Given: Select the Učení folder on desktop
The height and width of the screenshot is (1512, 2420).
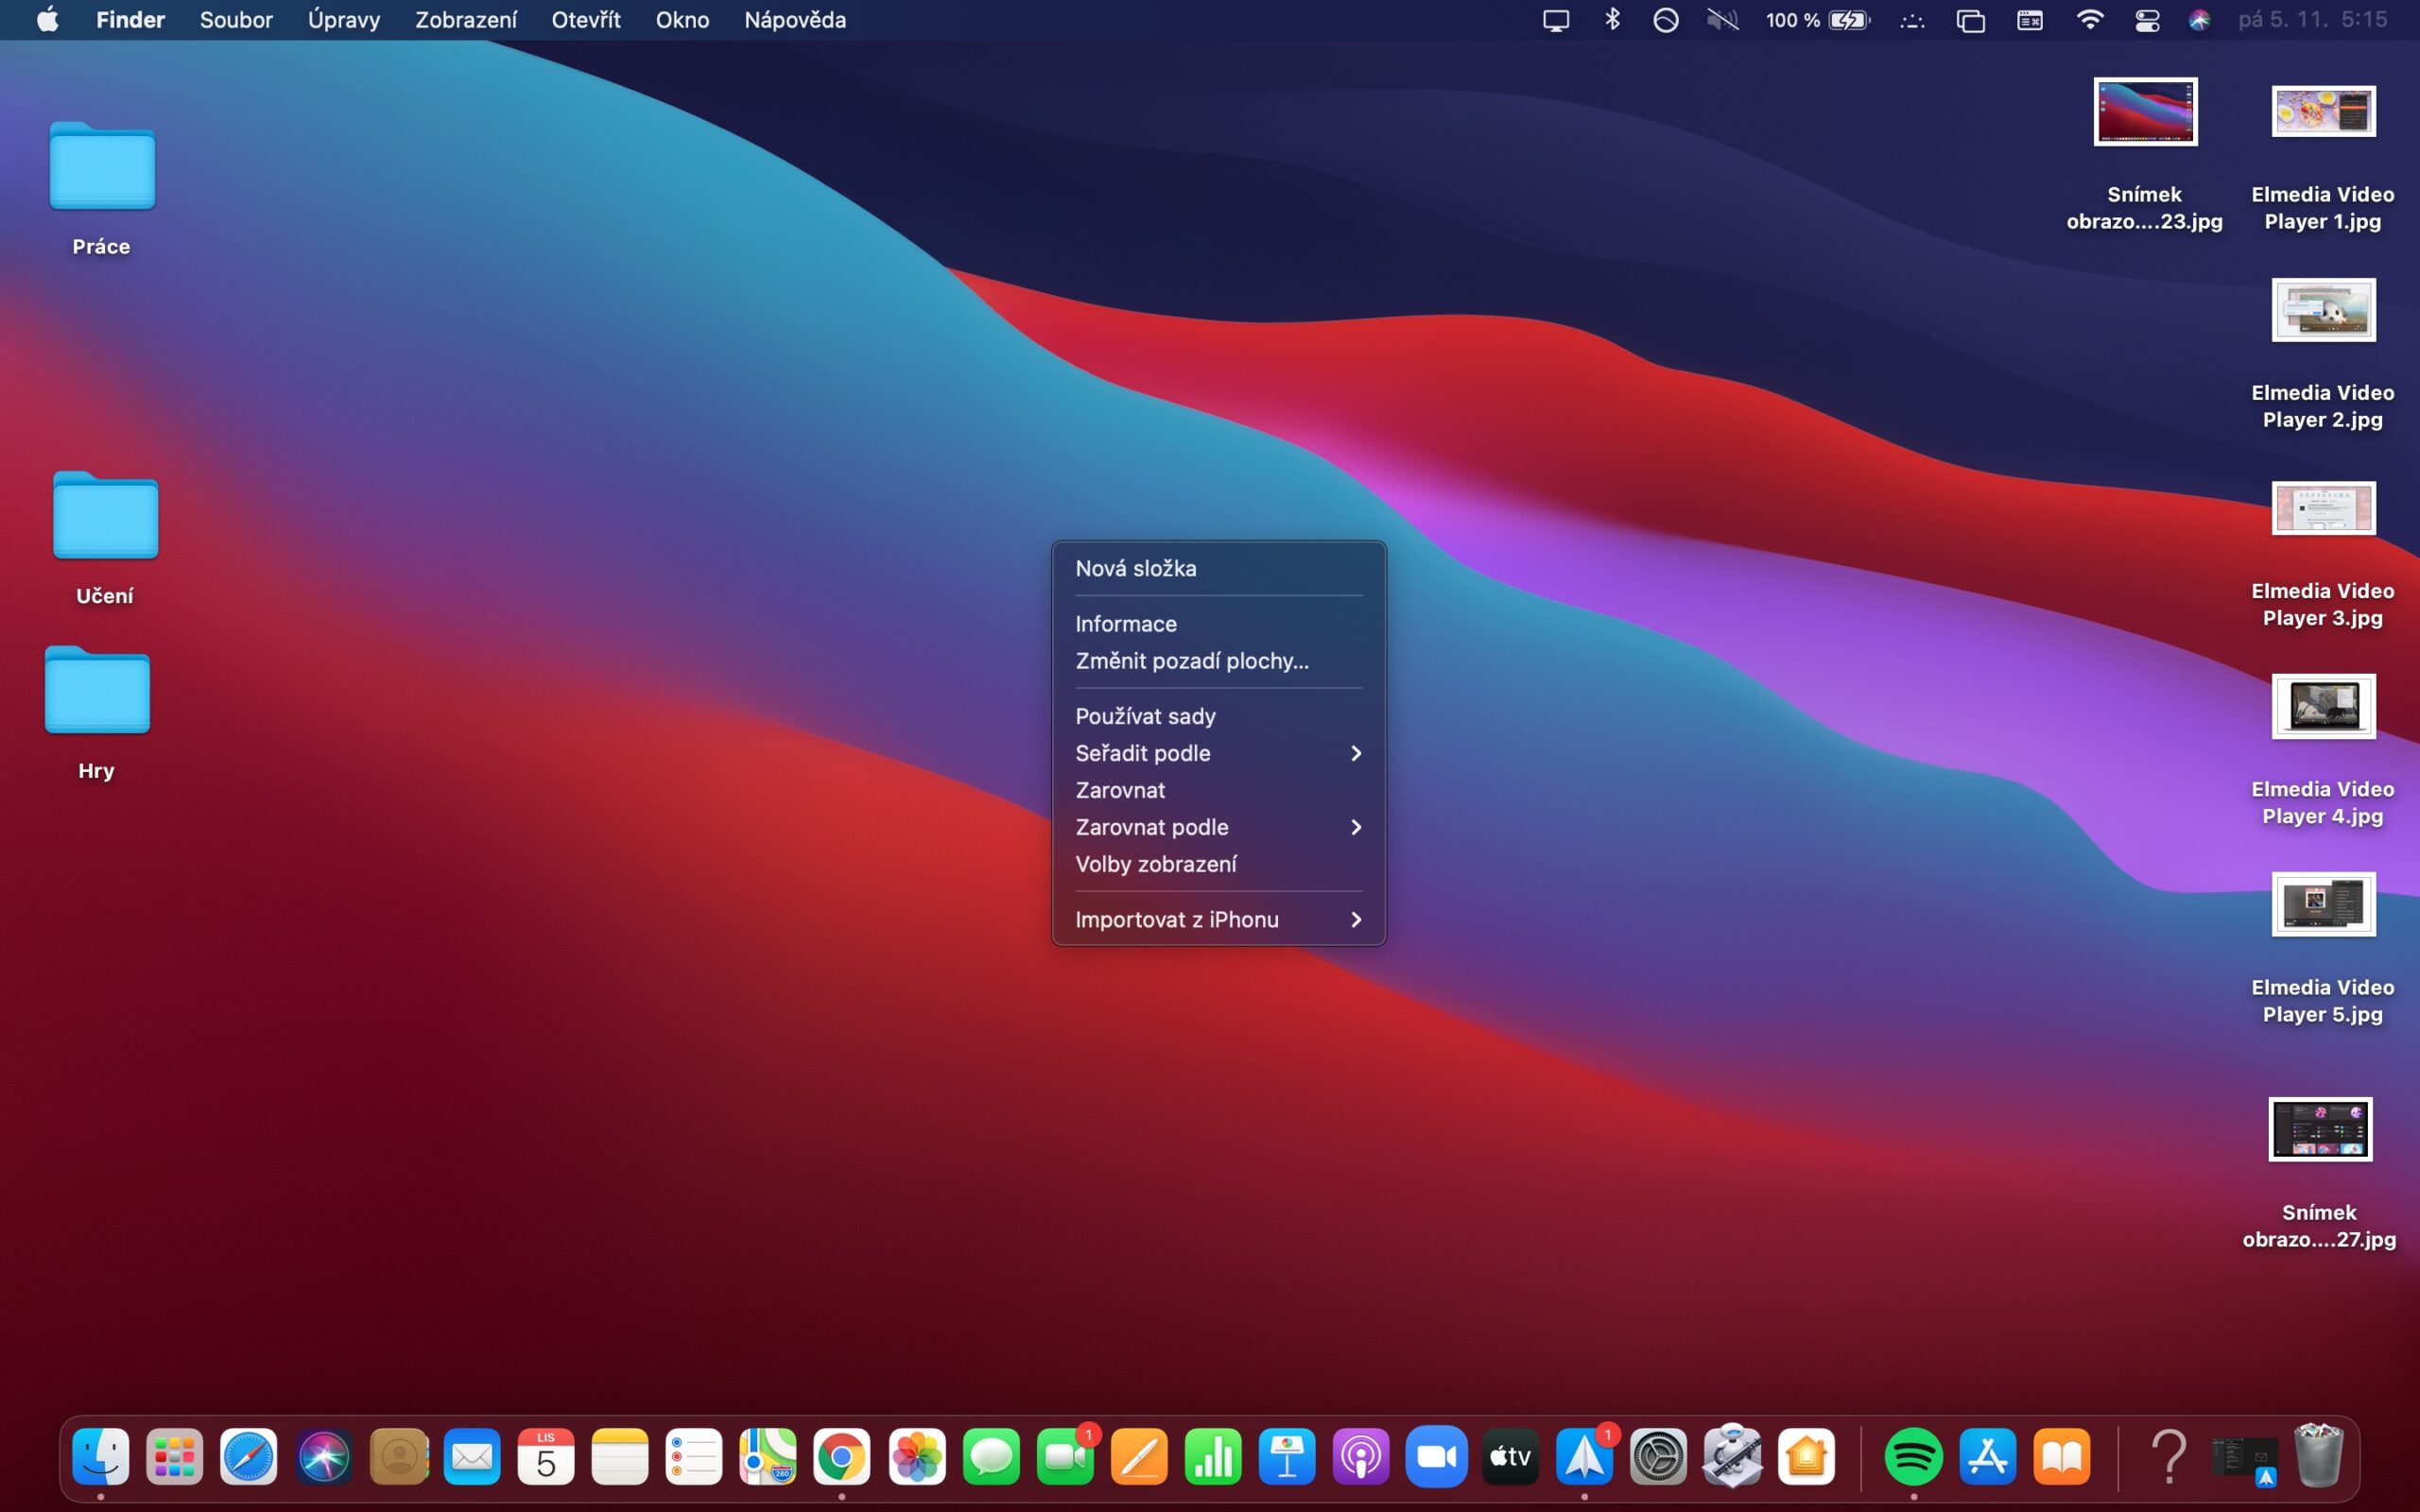Looking at the screenshot, I should click(105, 516).
